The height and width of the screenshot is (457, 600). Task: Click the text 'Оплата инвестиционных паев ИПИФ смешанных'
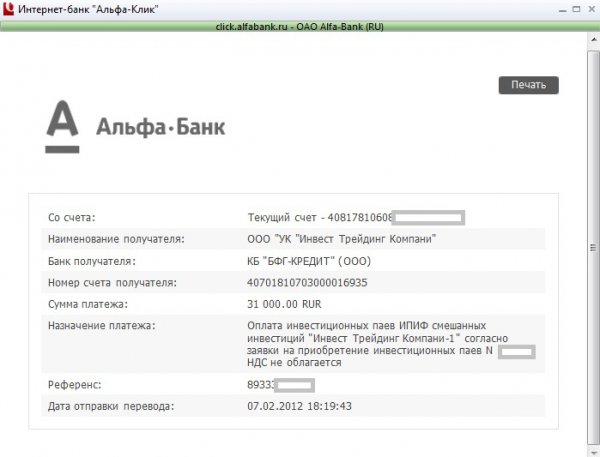pyautogui.click(x=367, y=326)
